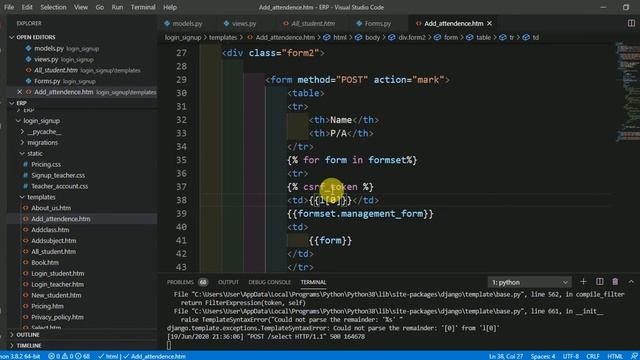Click the split editor icon
The width and height of the screenshot is (640, 360).
631,23
